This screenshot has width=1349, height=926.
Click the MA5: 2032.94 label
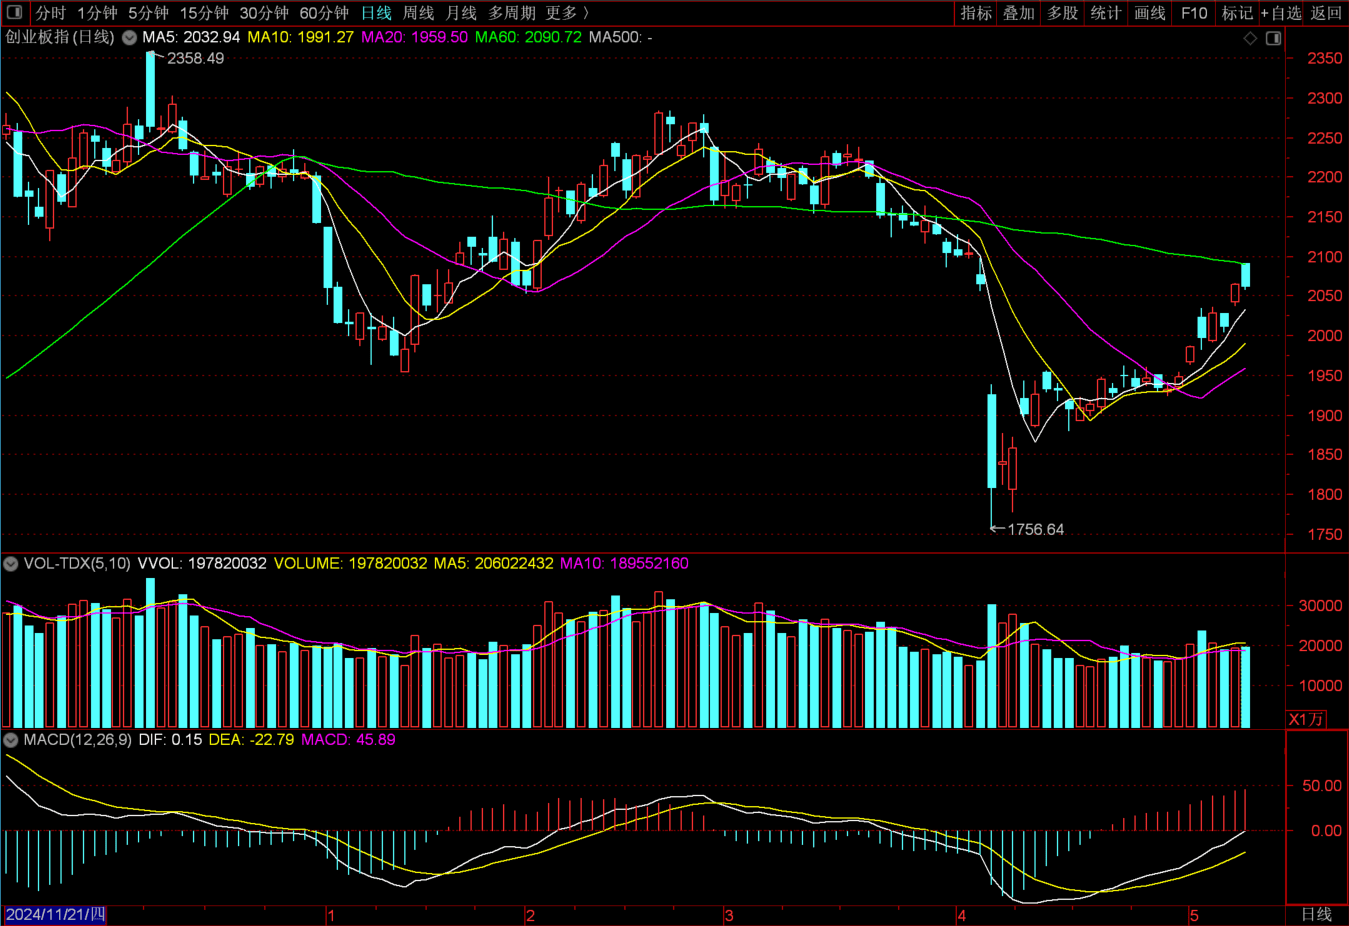(x=191, y=37)
